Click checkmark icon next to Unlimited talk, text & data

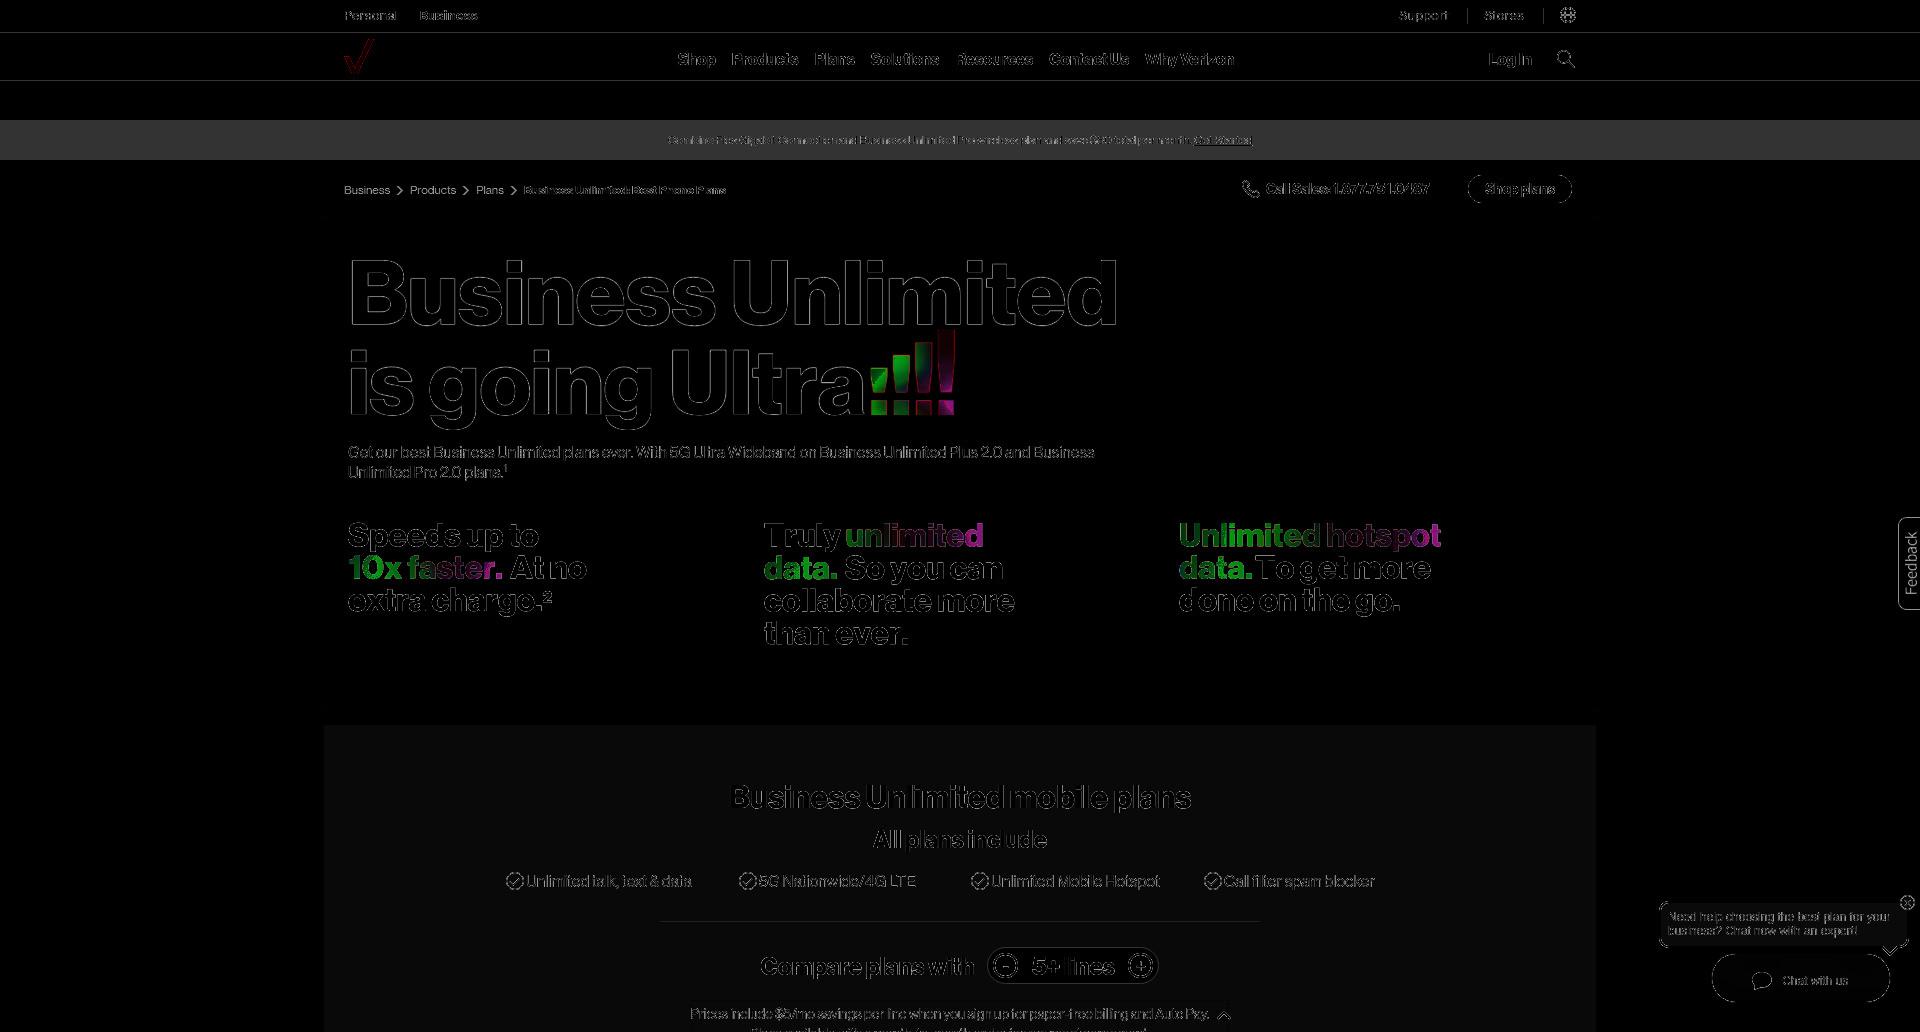(x=514, y=881)
